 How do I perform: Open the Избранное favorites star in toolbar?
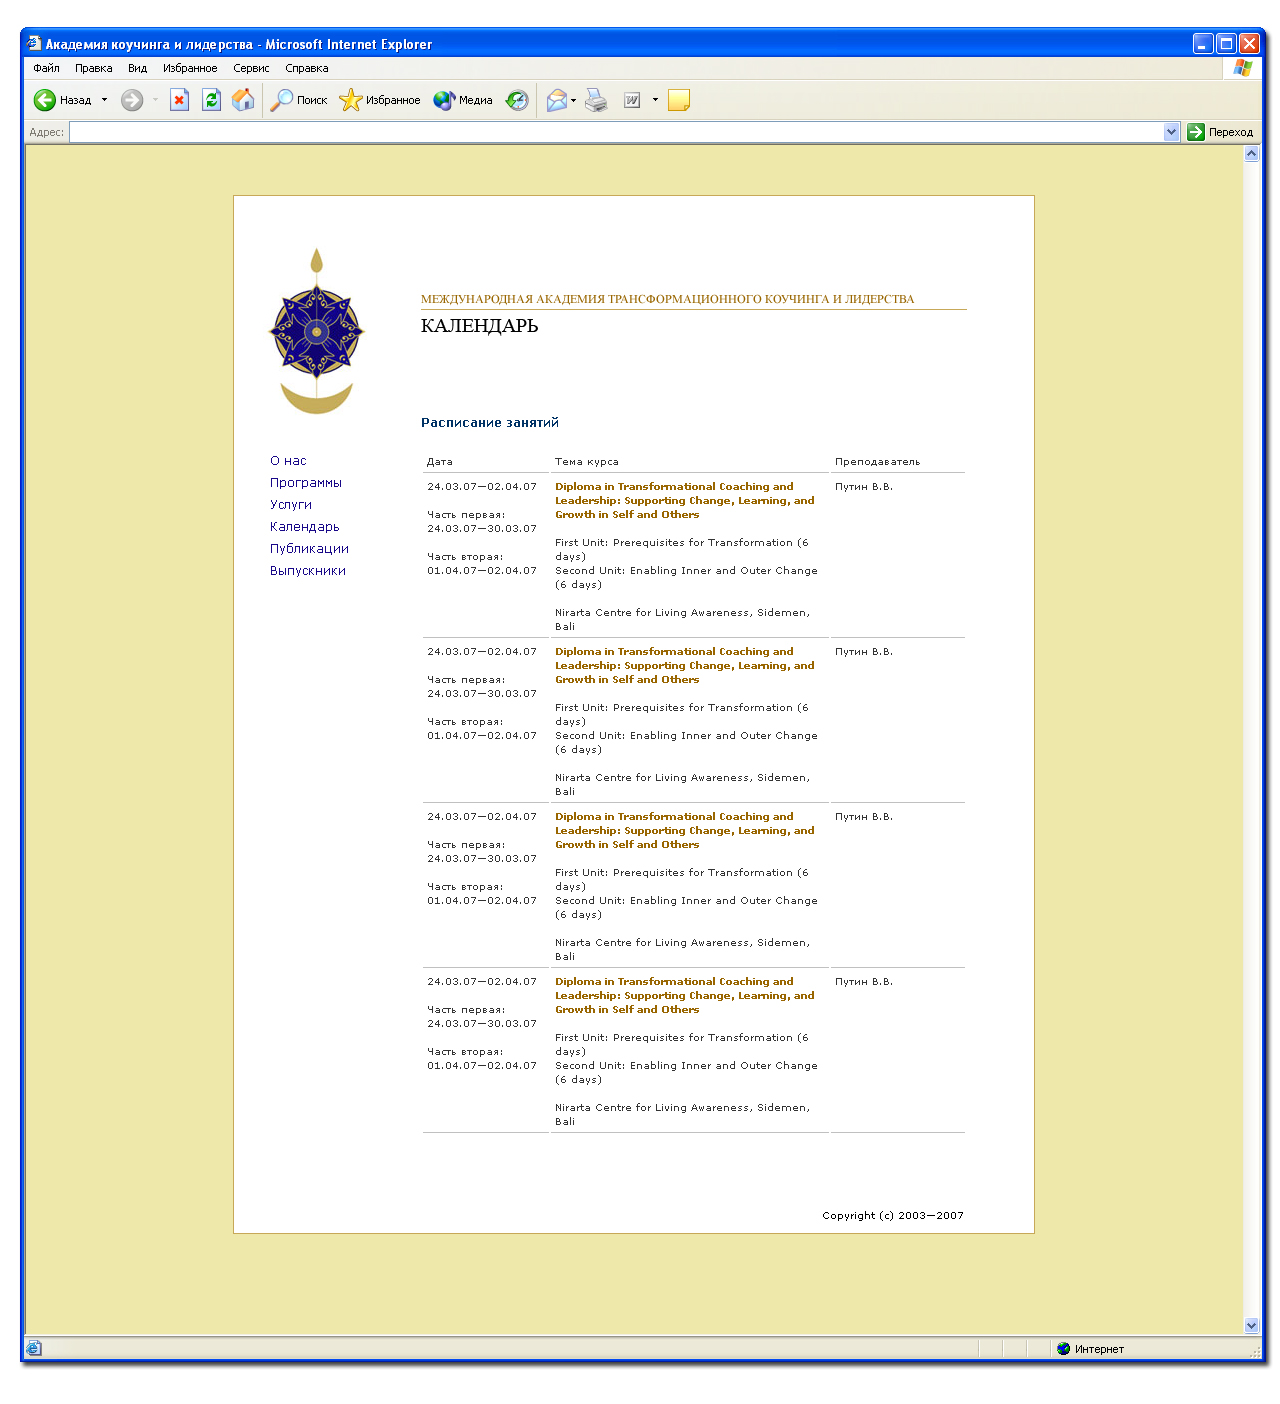pyautogui.click(x=380, y=100)
